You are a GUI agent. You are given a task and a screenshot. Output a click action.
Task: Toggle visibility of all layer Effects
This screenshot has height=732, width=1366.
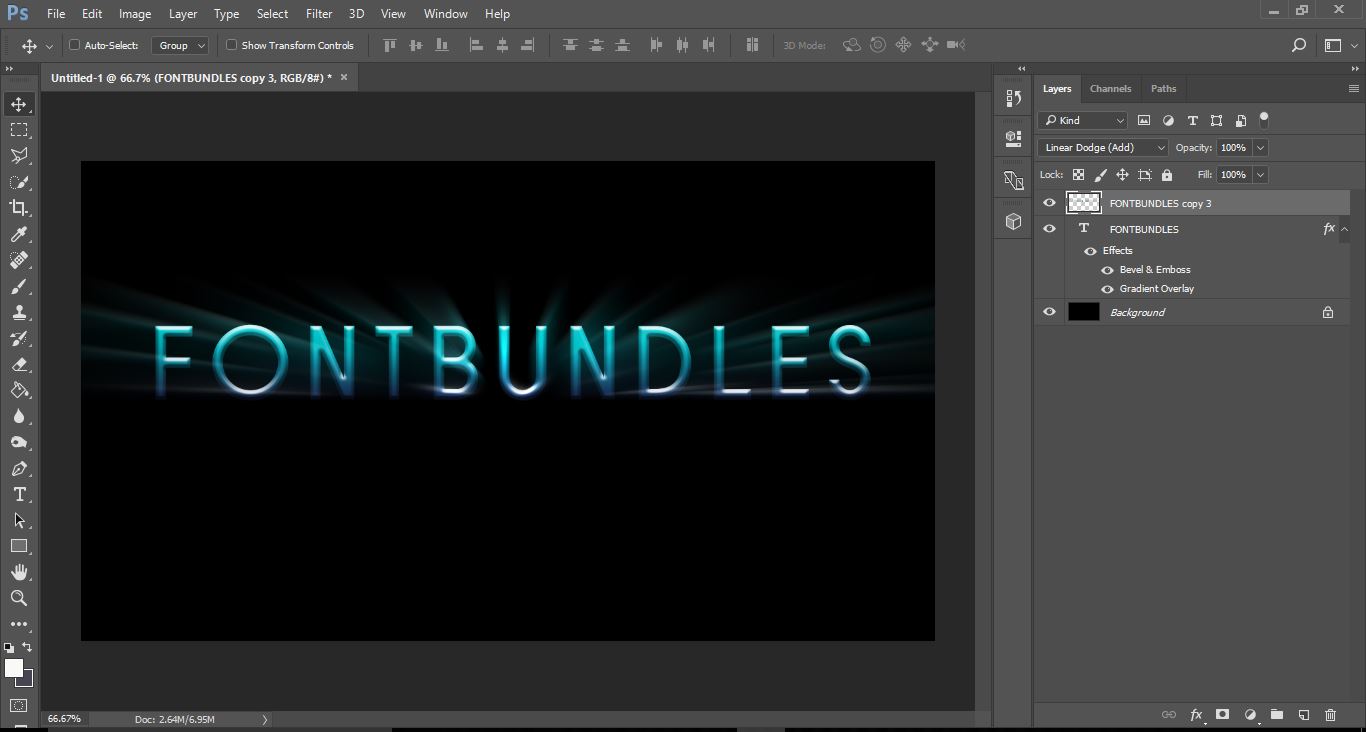pos(1090,251)
